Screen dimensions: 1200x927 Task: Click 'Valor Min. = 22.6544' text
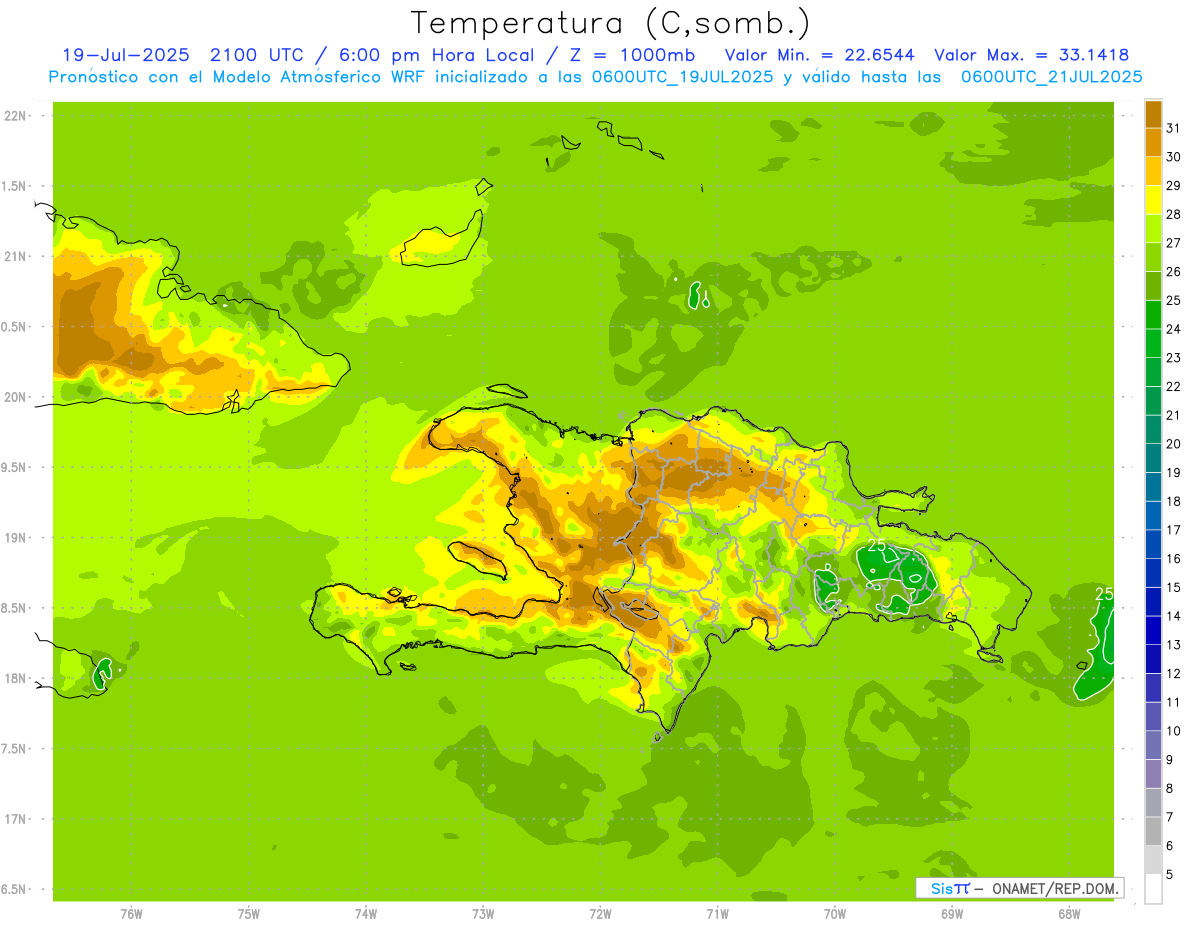pos(820,55)
